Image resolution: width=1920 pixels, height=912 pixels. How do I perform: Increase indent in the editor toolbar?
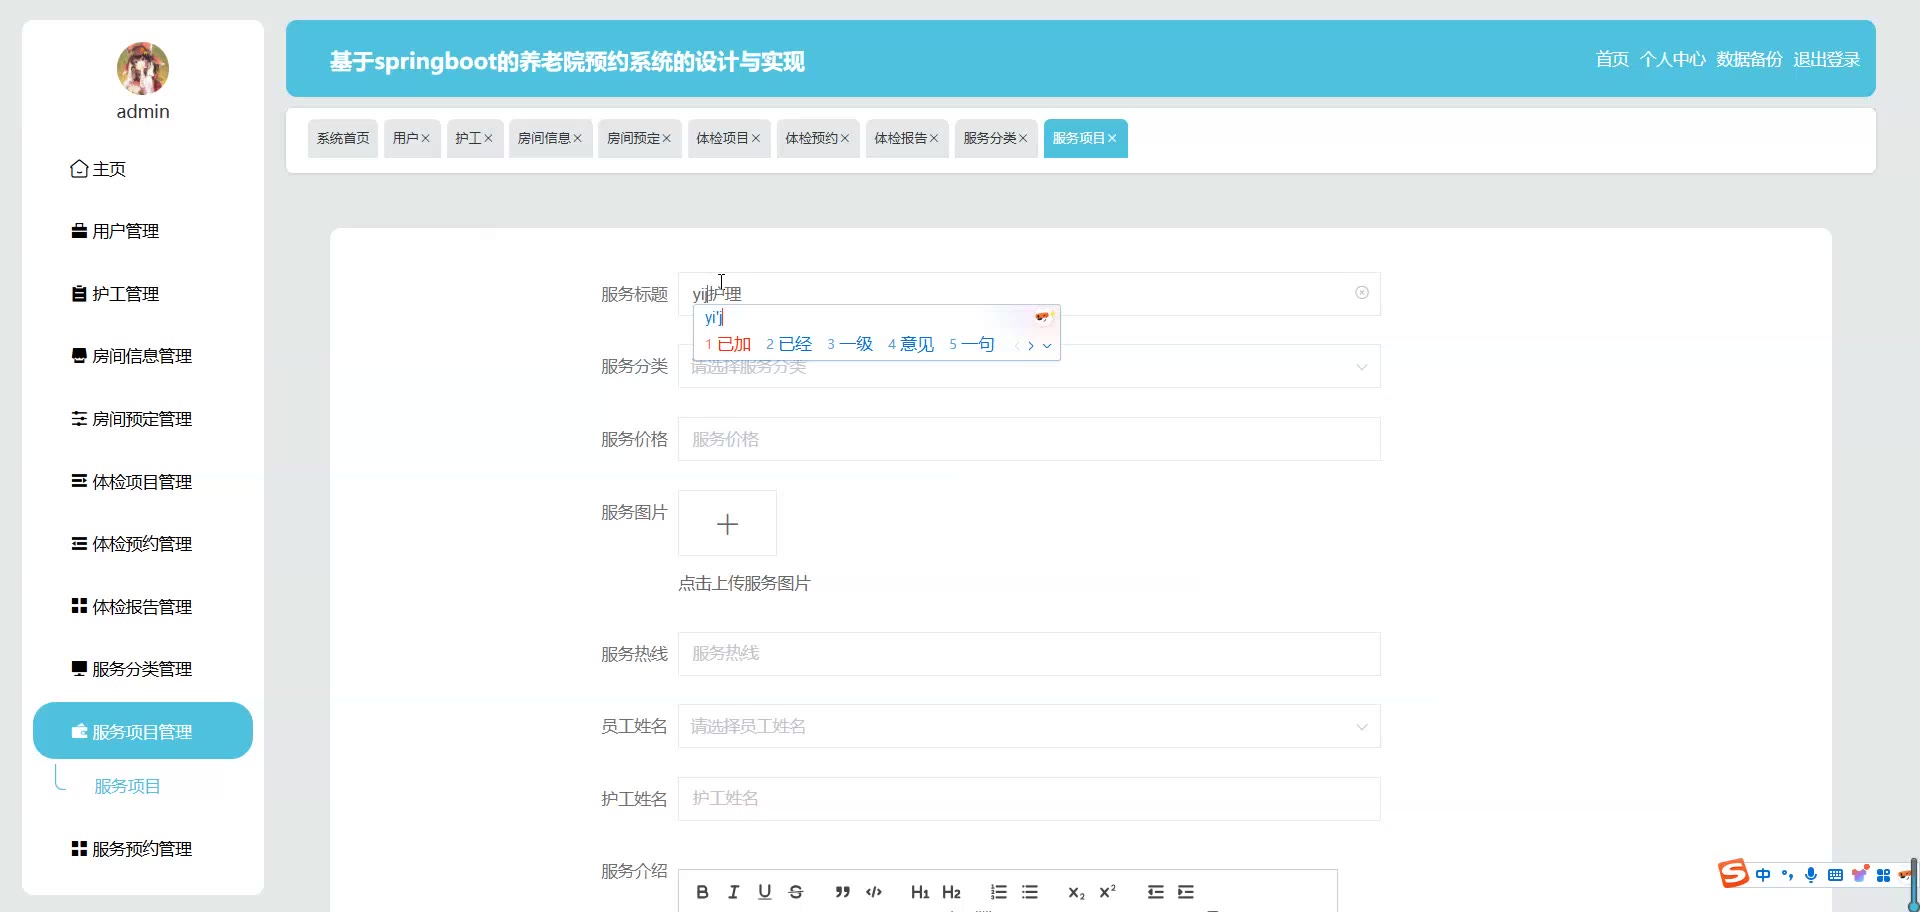[x=1186, y=892]
